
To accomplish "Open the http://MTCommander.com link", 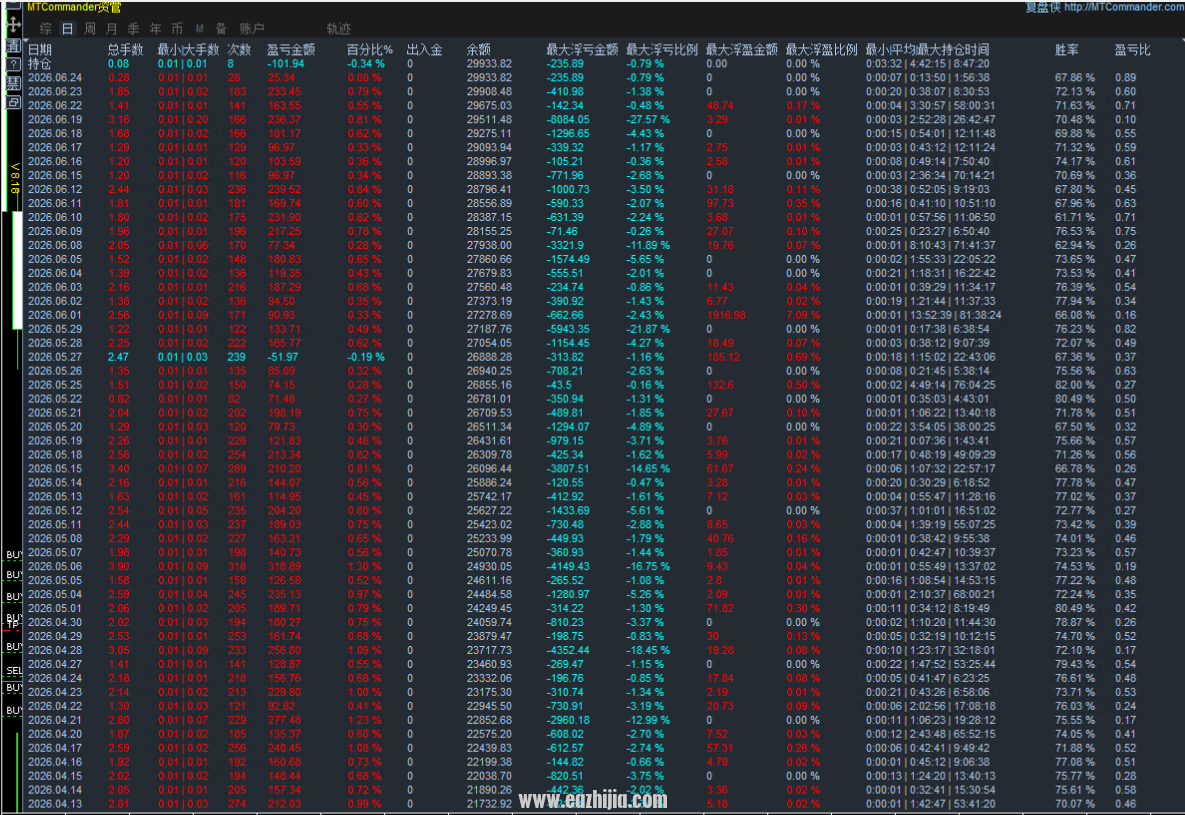I will click(1124, 7).
